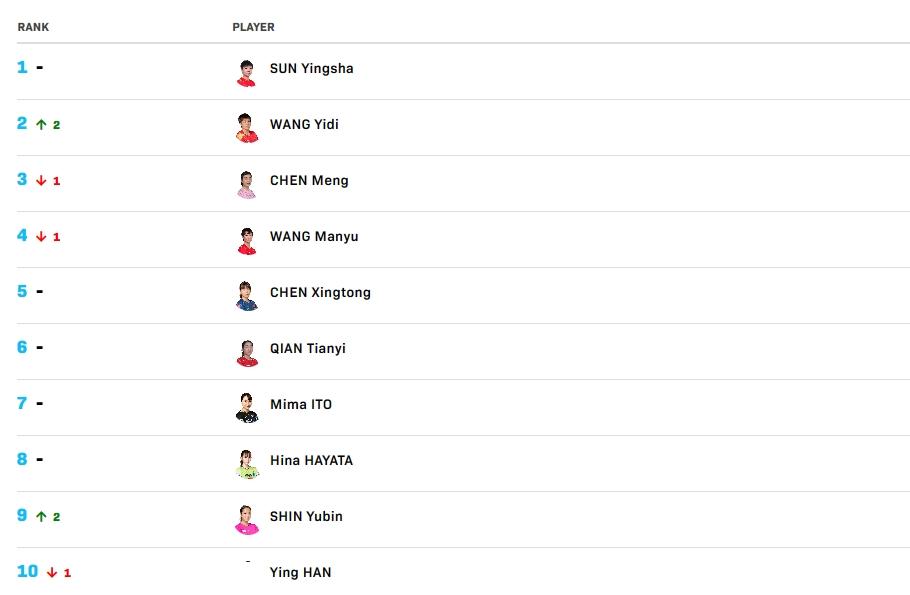Click the rank number 1

[22, 68]
